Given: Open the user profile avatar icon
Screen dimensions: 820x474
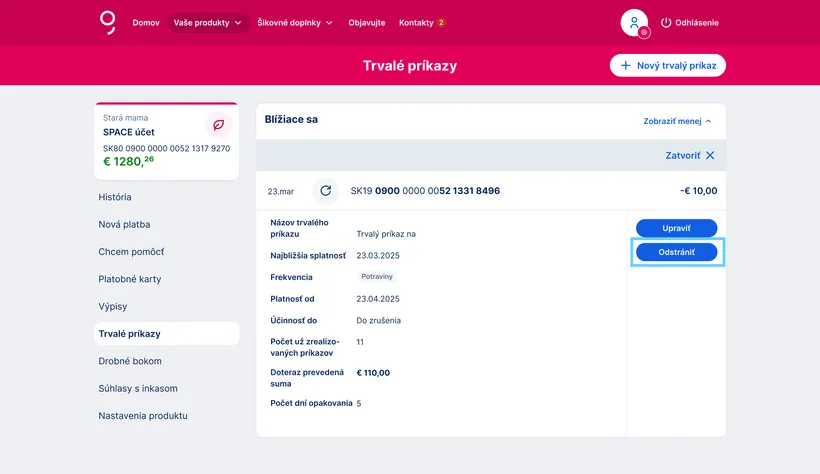Looking at the screenshot, I should (634, 22).
